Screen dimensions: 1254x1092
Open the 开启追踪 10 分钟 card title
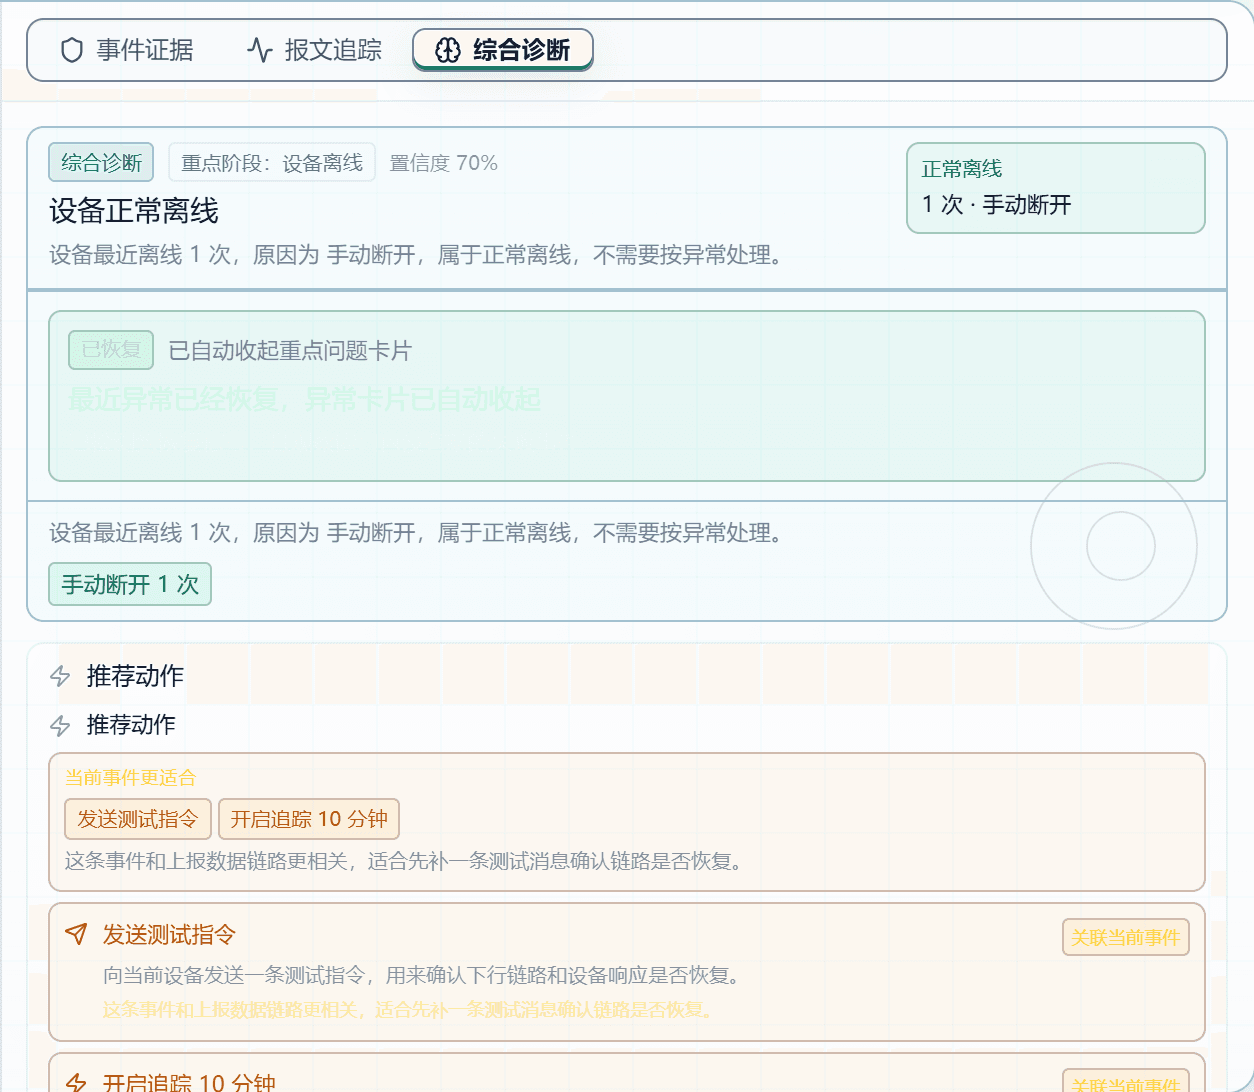point(189,1083)
